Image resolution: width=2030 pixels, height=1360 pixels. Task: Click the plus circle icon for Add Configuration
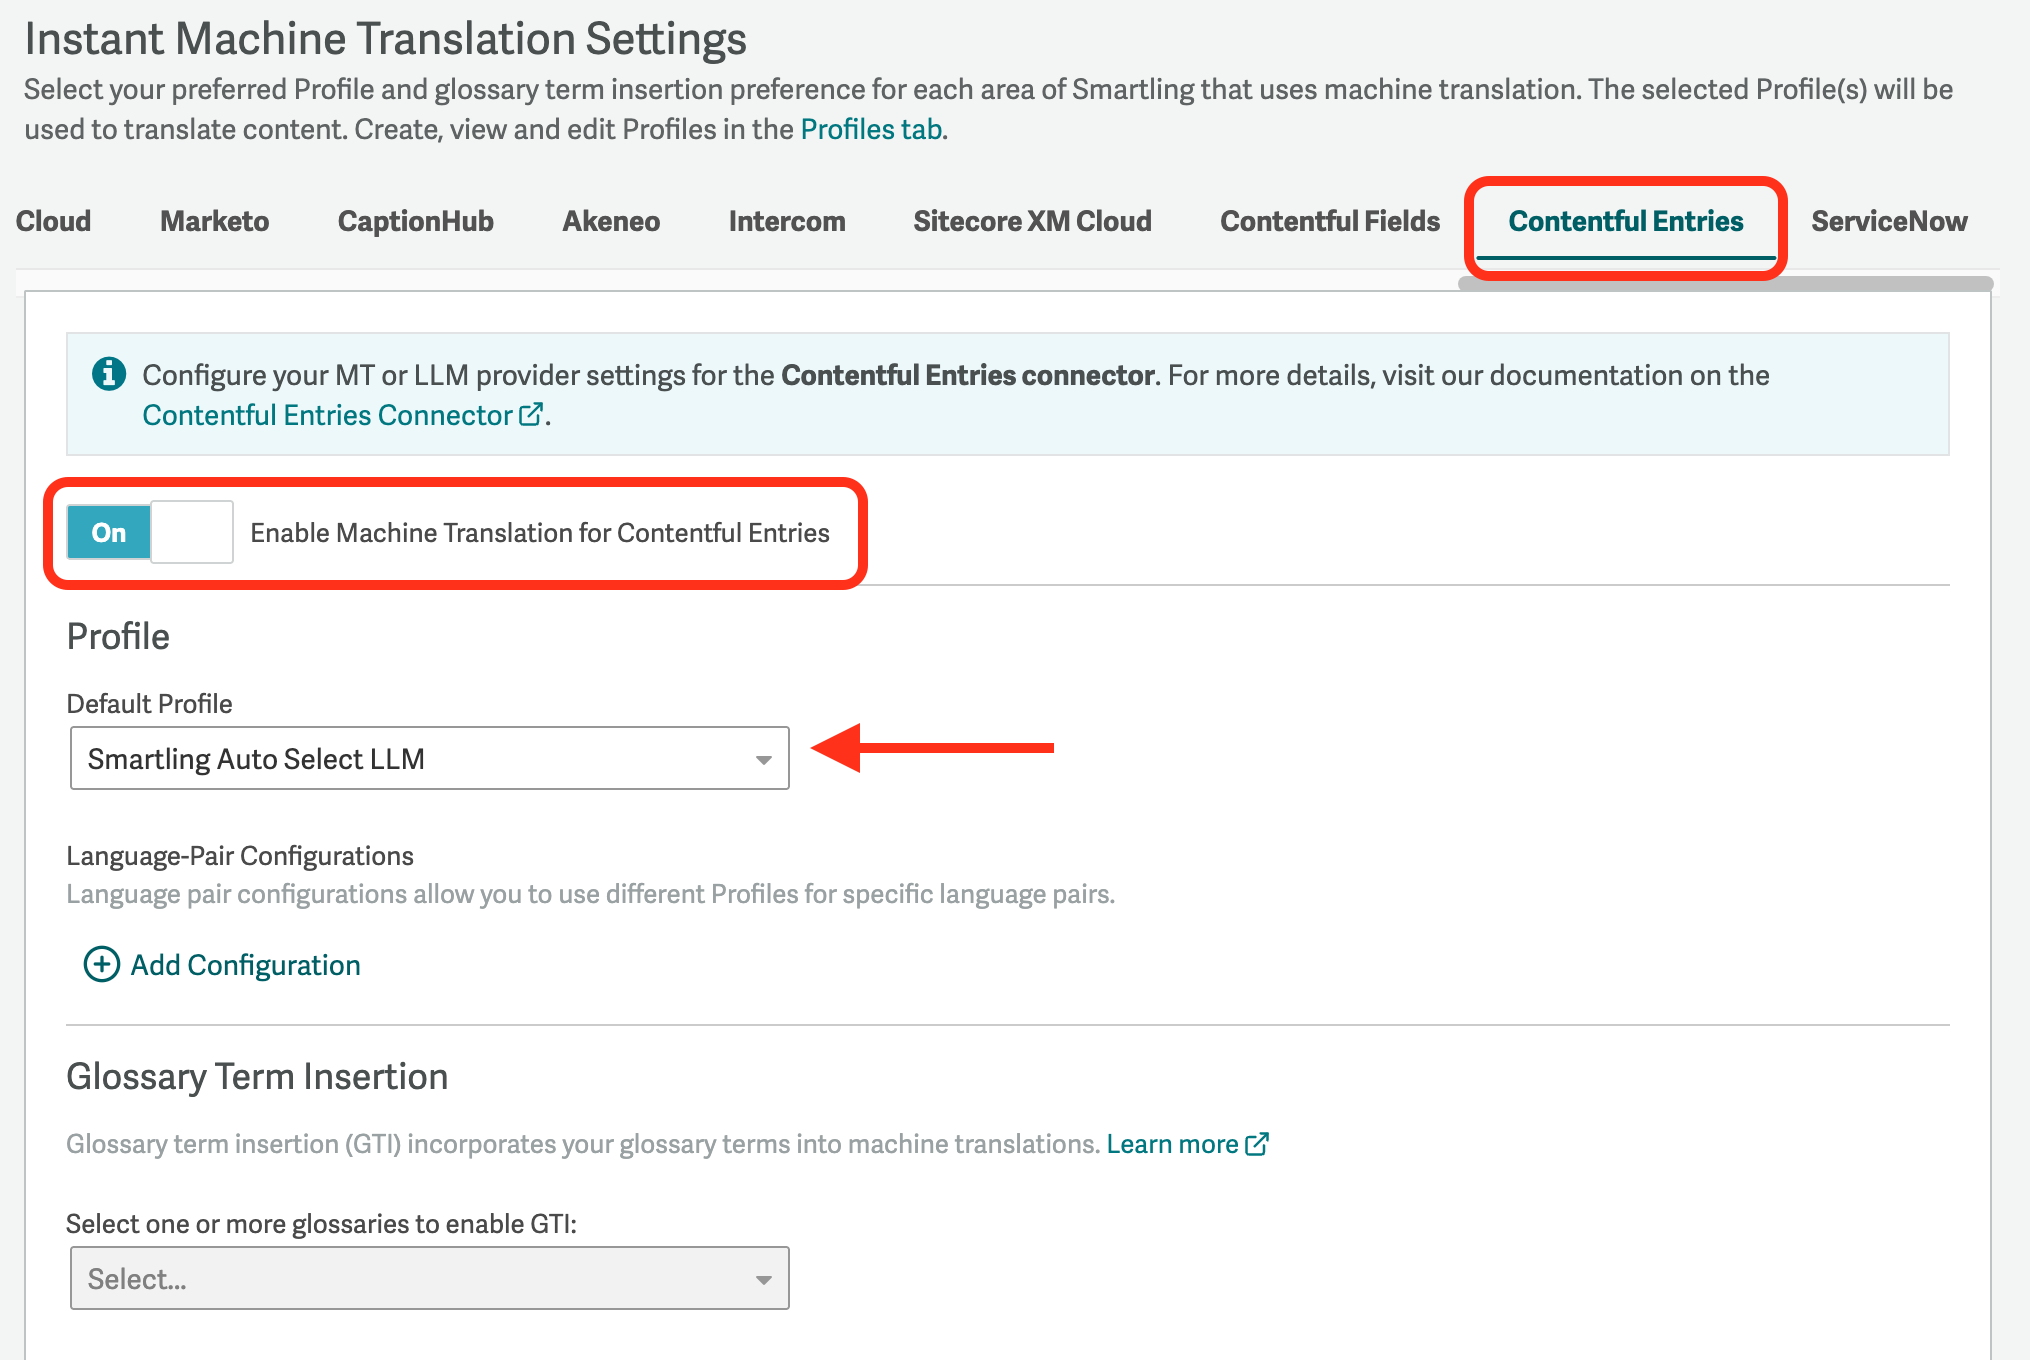(101, 965)
